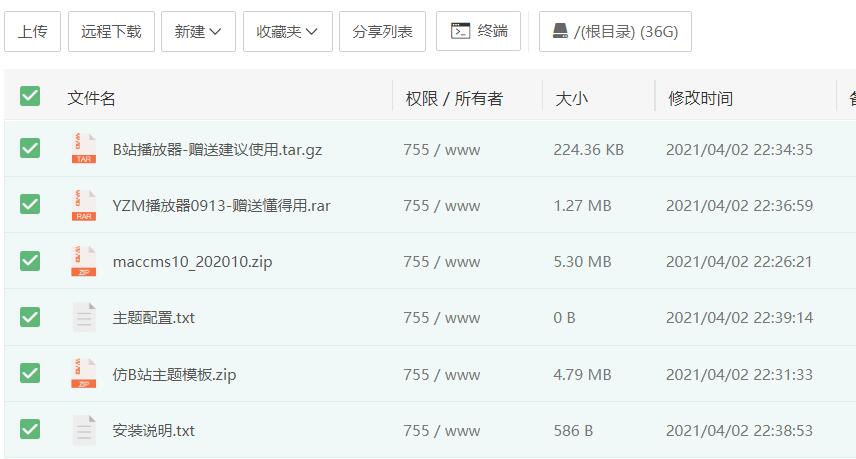Click the text file icon of 安装说明.txt
This screenshot has height=459, width=856.
coord(84,430)
